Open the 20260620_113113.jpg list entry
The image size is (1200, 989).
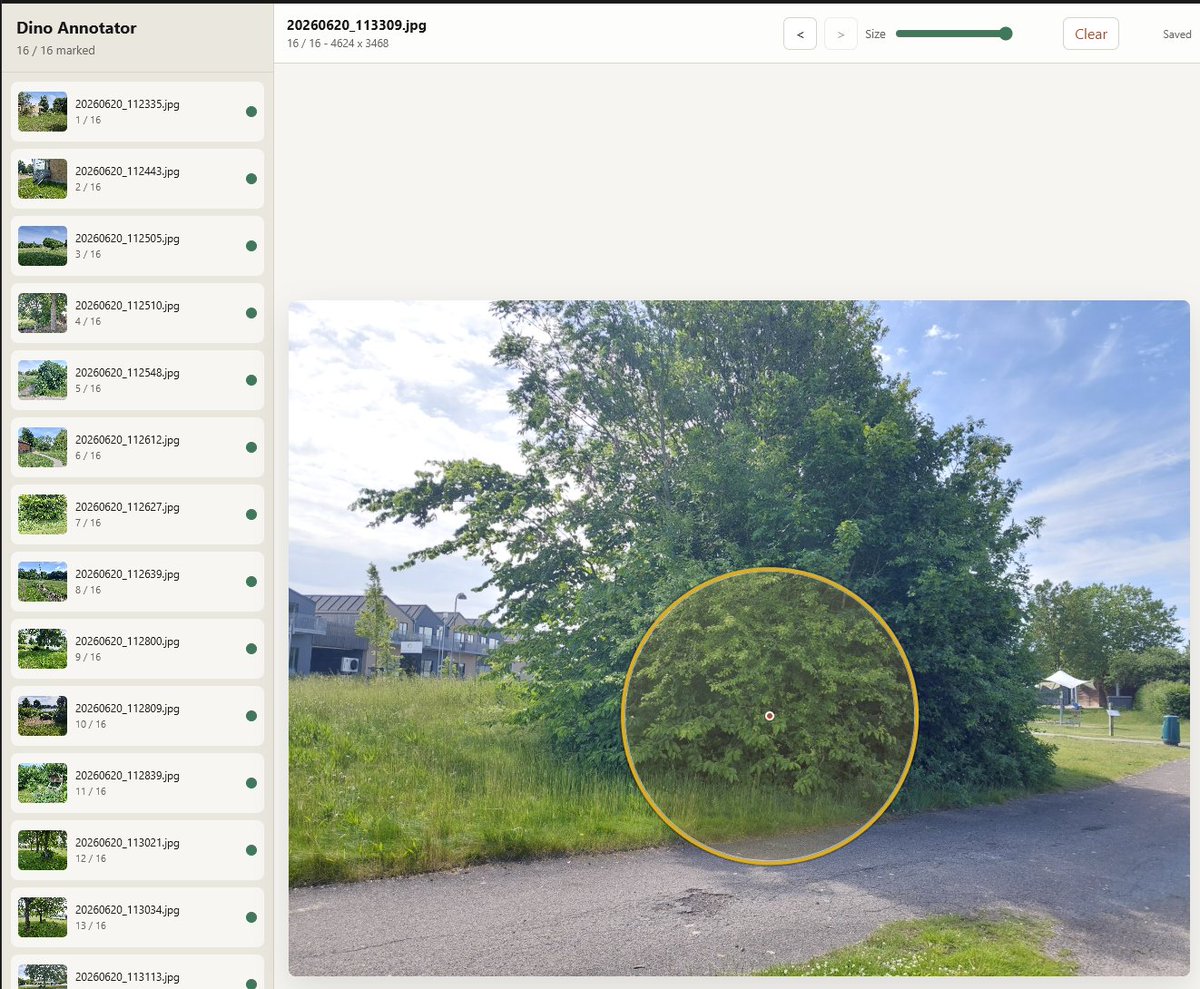pyautogui.click(x=137, y=972)
